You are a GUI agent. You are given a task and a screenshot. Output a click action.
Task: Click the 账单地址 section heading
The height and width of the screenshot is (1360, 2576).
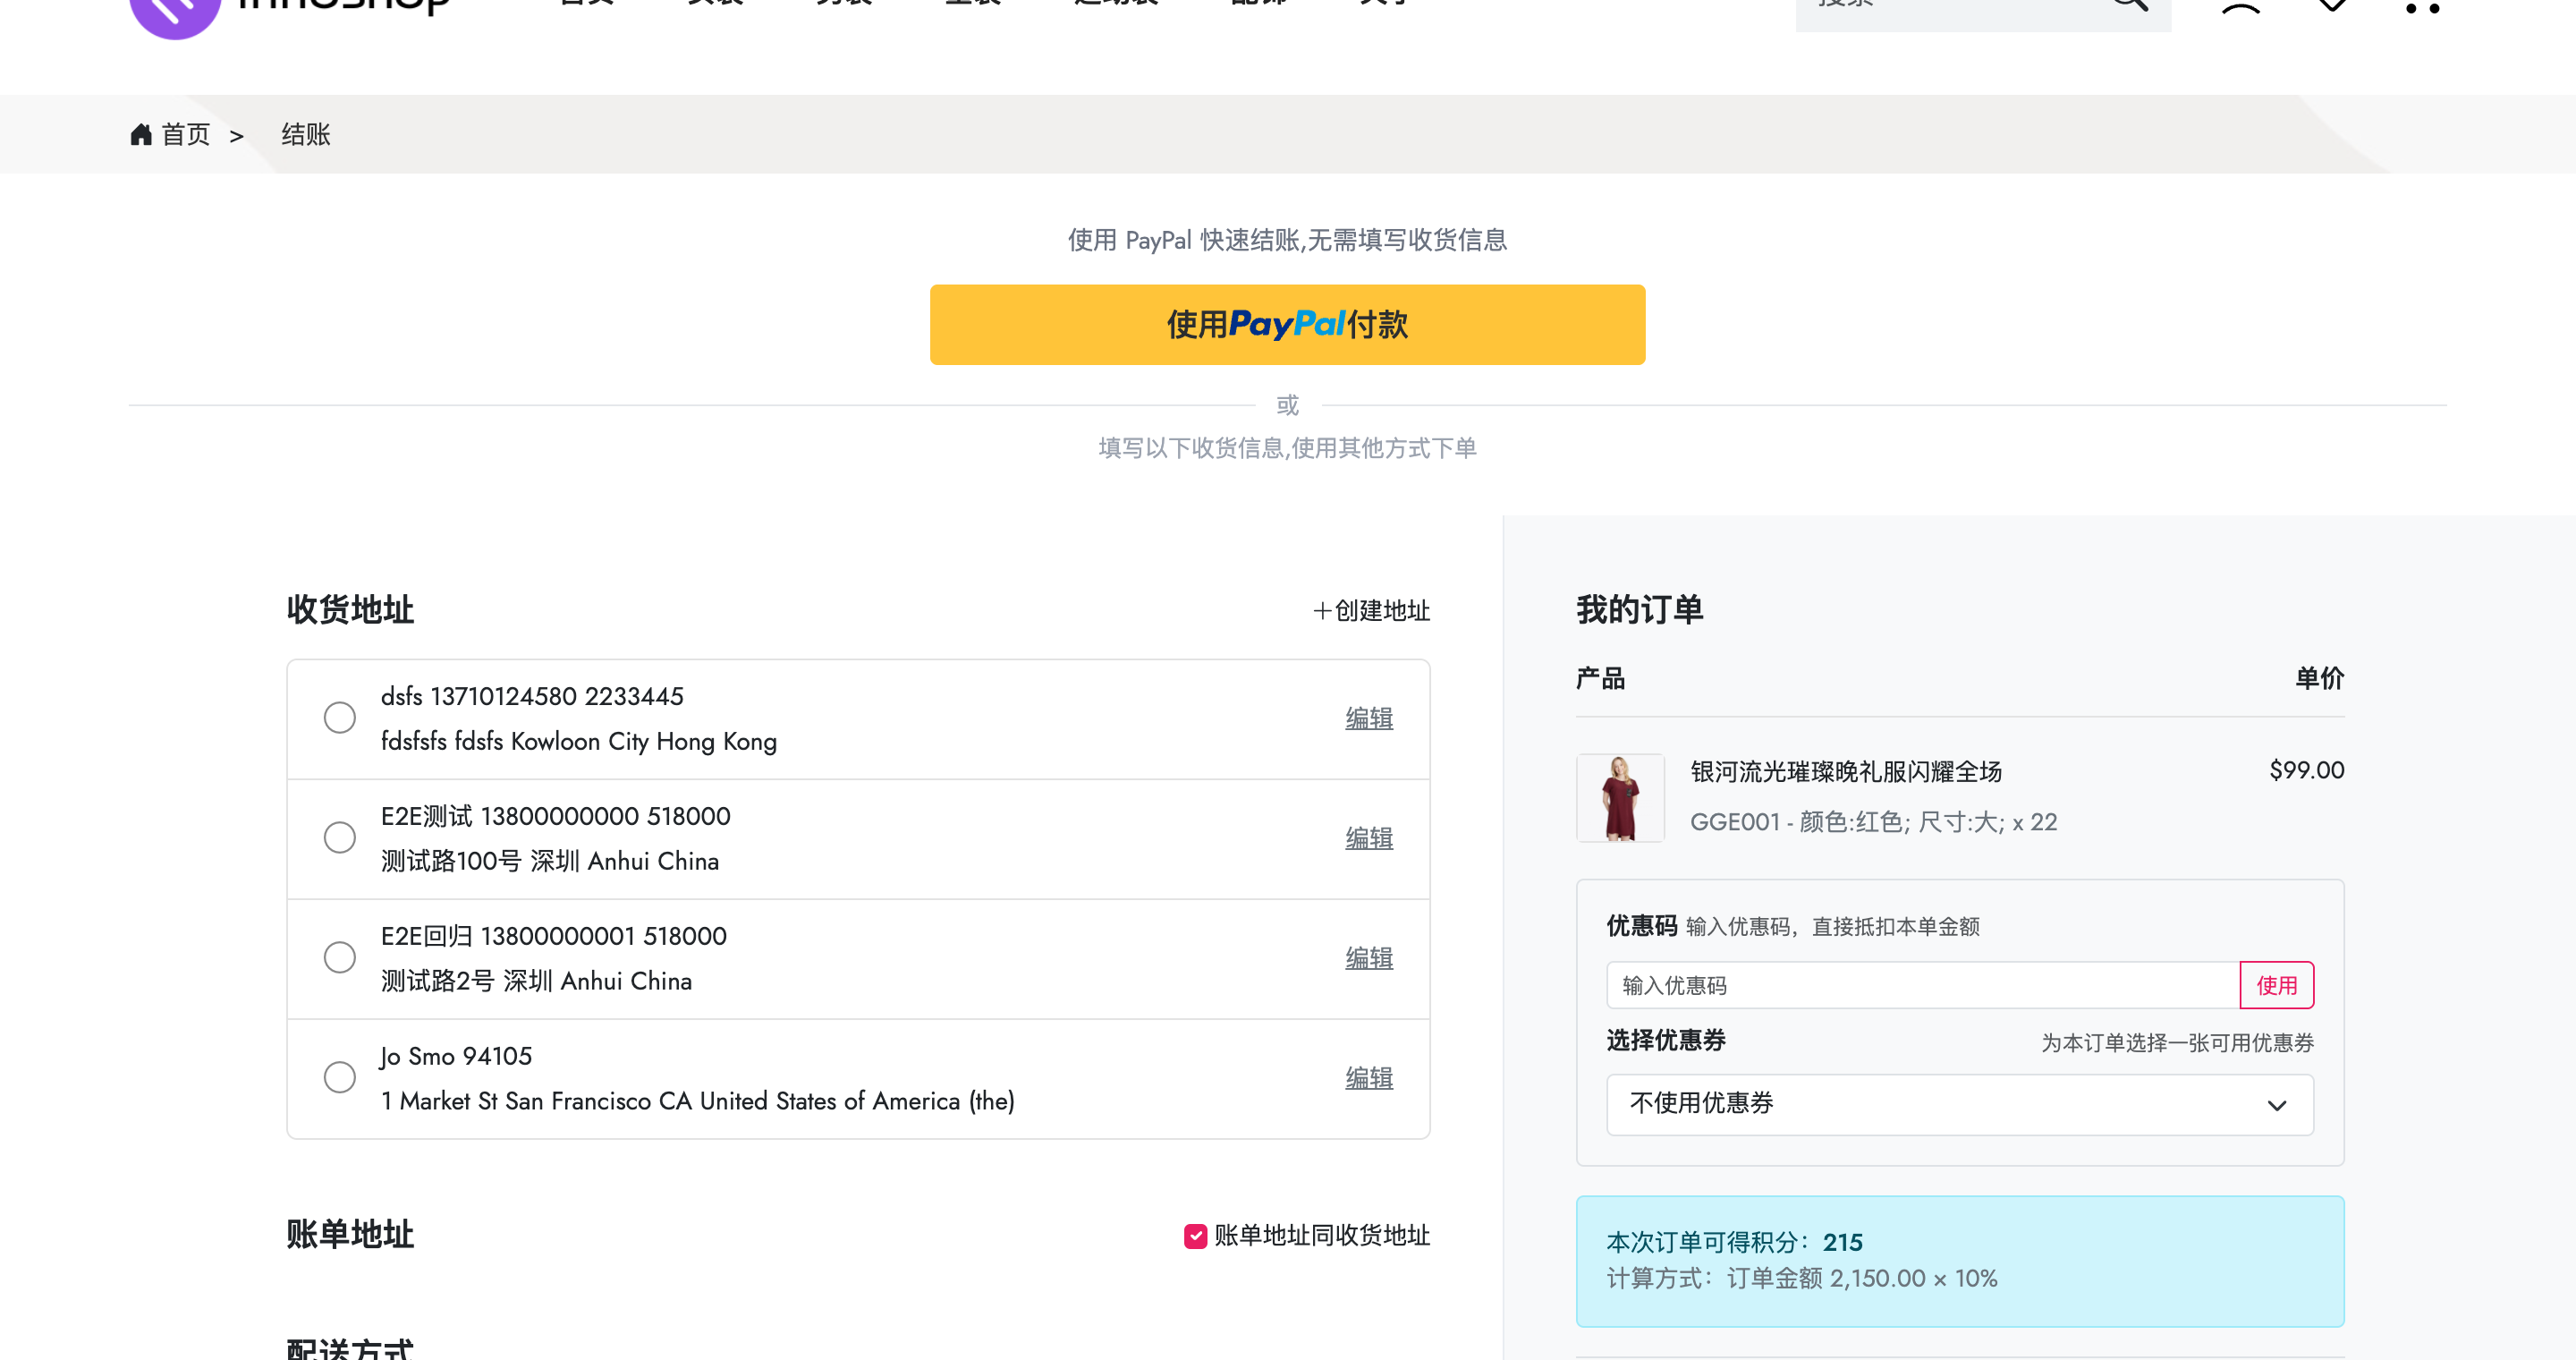coord(350,1235)
